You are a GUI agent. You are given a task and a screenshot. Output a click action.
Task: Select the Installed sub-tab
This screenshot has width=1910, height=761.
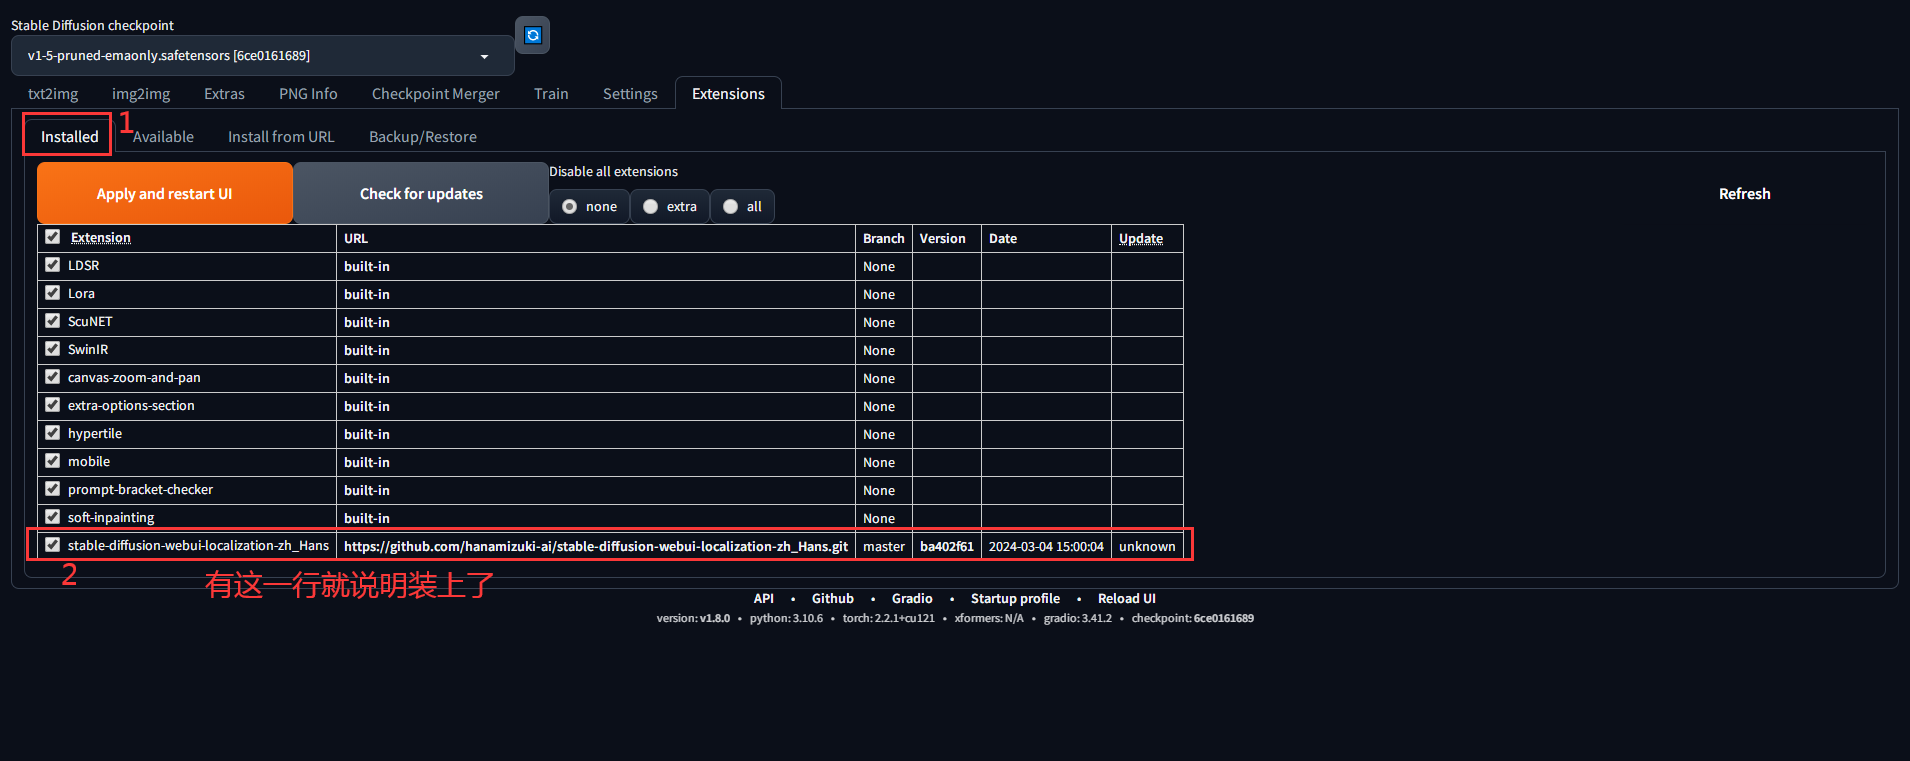coord(69,137)
